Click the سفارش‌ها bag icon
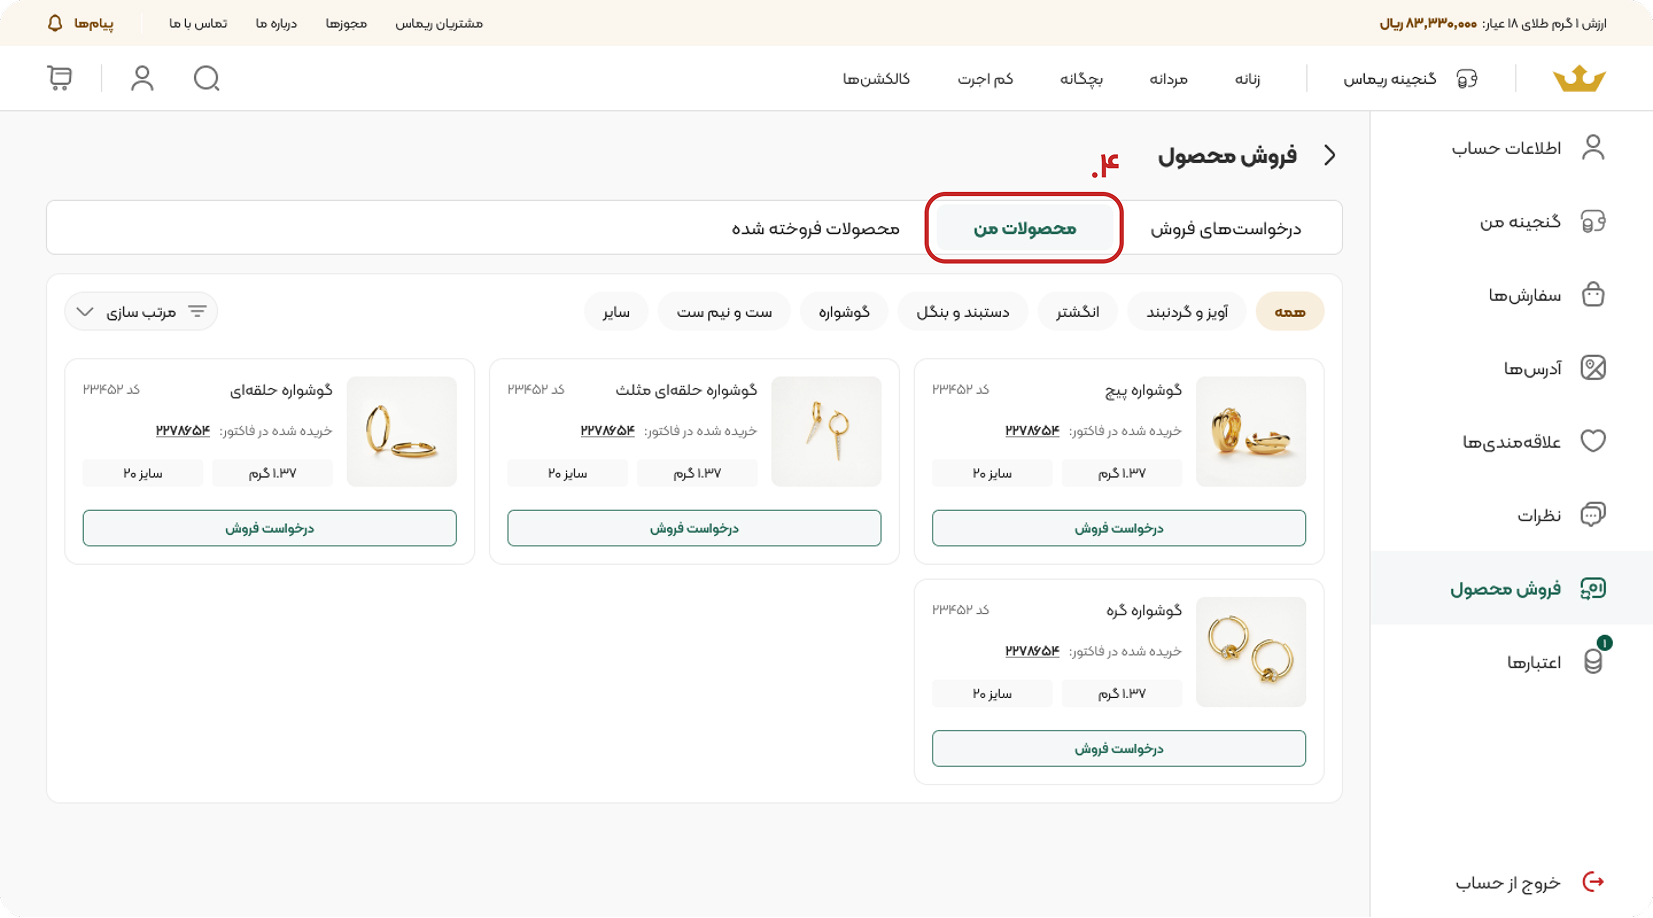Viewport: 1653px width, 918px height. coord(1593,294)
